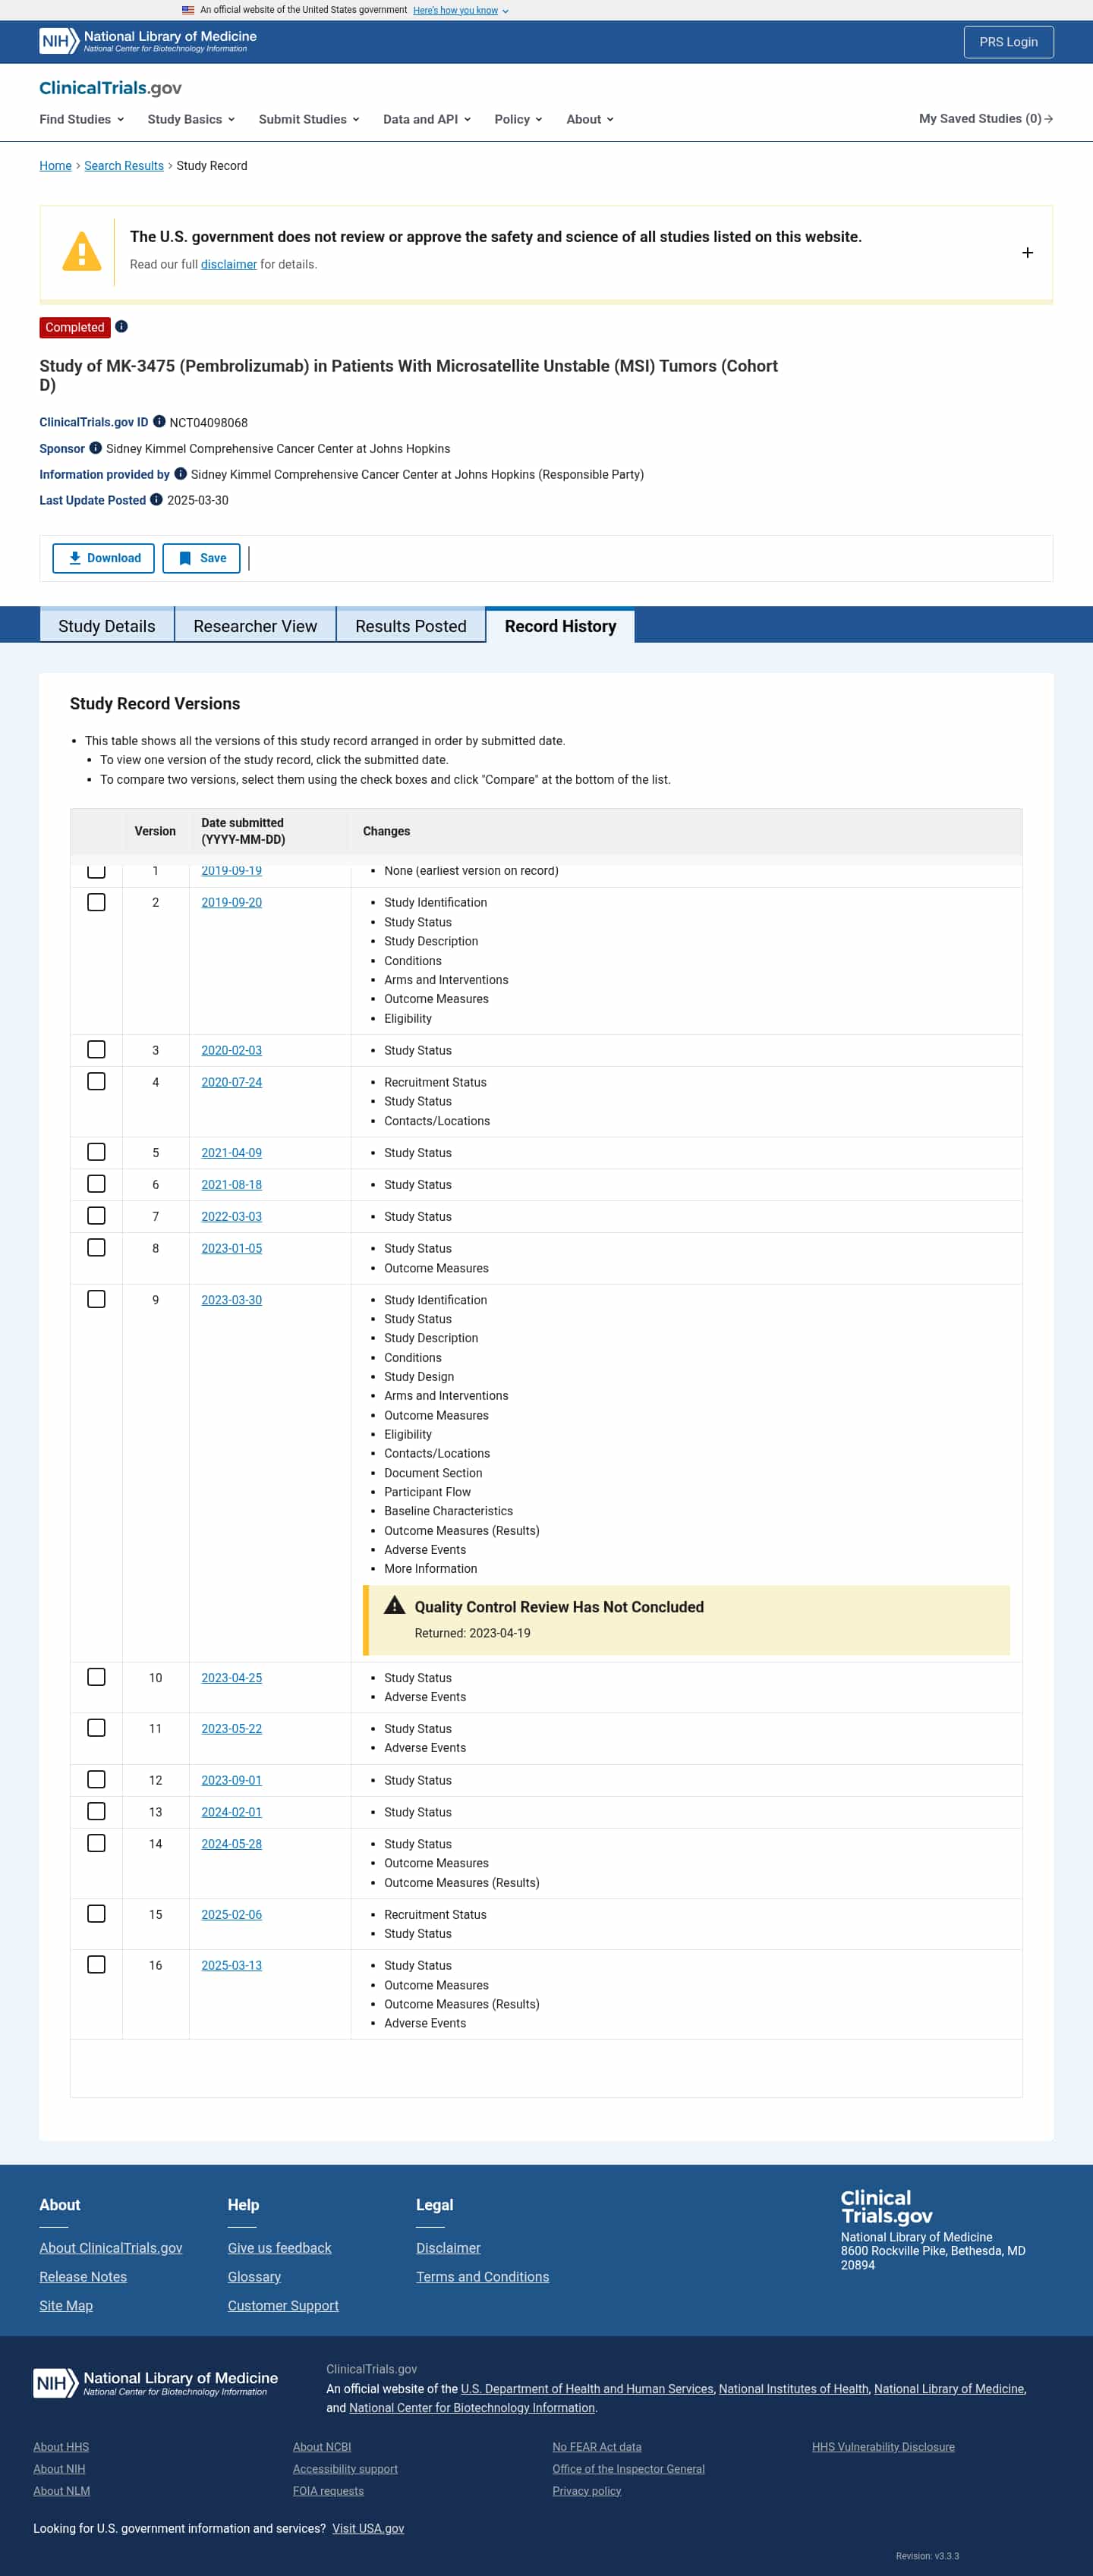Check the version 10 checkbox
The width and height of the screenshot is (1093, 2576).
(x=96, y=1677)
